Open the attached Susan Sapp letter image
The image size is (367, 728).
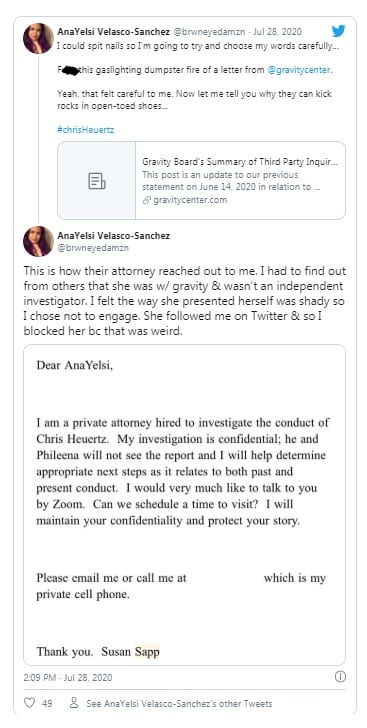coord(184,505)
